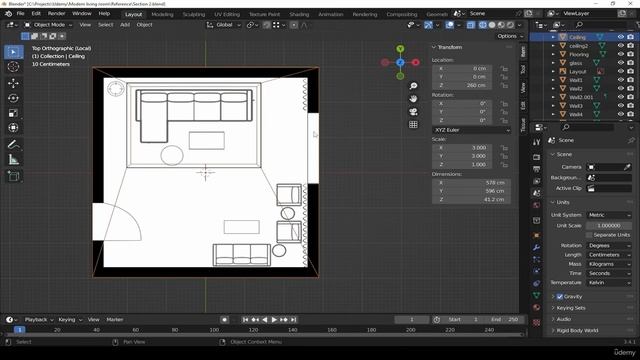Open the Tool properties tab icon
This screenshot has width=640, height=360.
point(536,142)
